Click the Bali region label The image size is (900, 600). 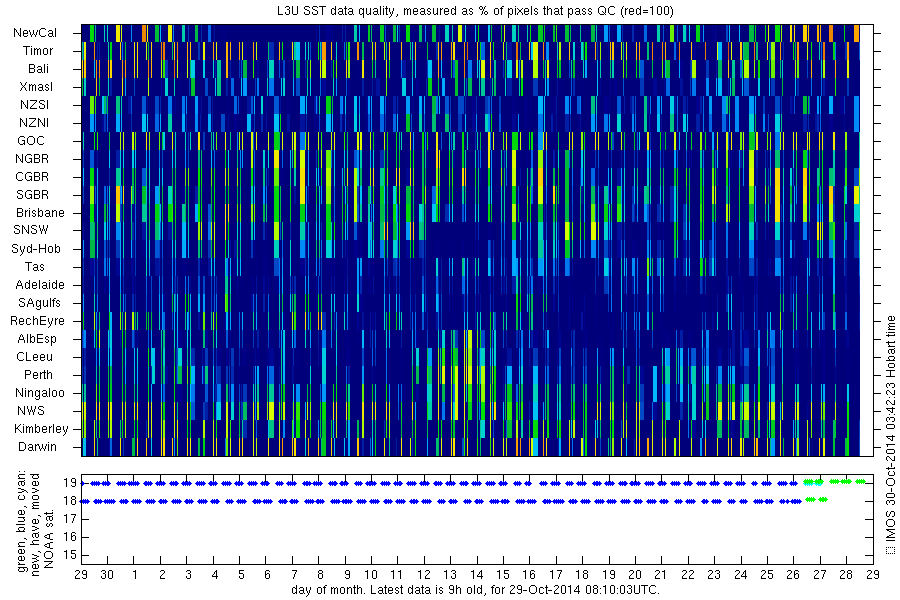(38, 69)
